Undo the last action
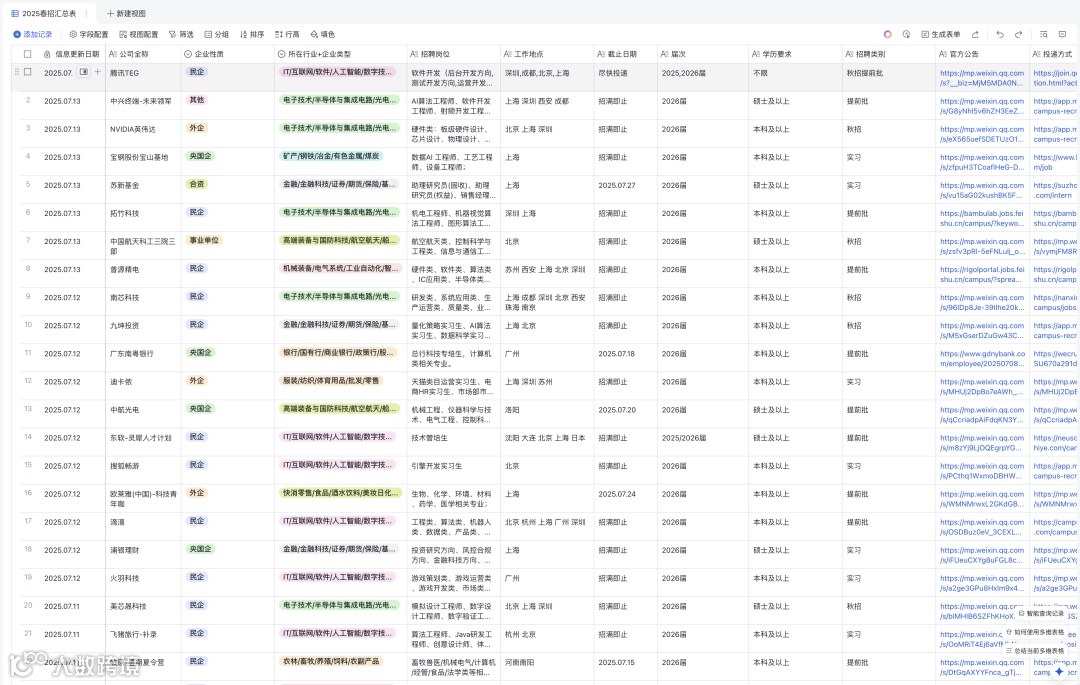This screenshot has height=685, width=1080. pos(1000,34)
